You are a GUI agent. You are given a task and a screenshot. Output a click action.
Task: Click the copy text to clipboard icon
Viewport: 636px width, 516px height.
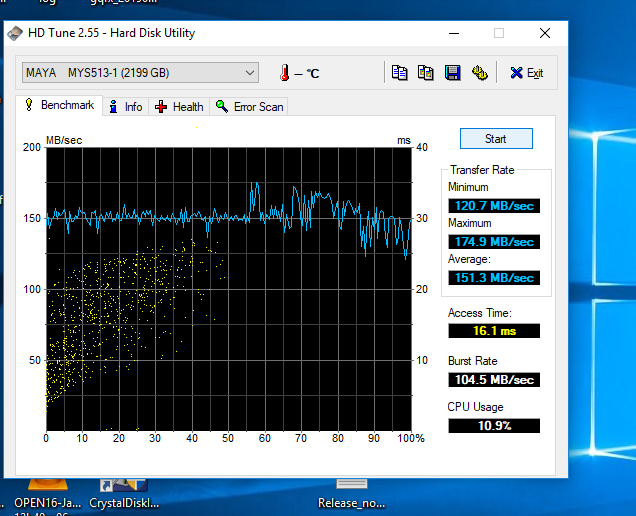(399, 73)
